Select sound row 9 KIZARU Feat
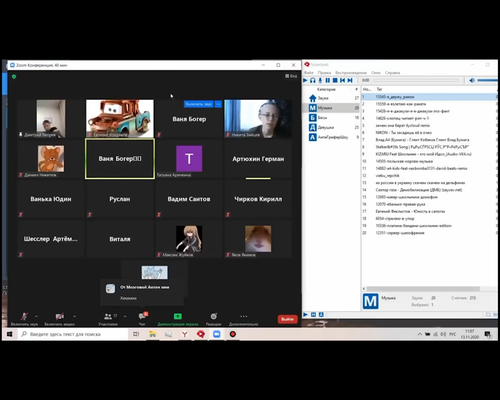 [x=429, y=154]
